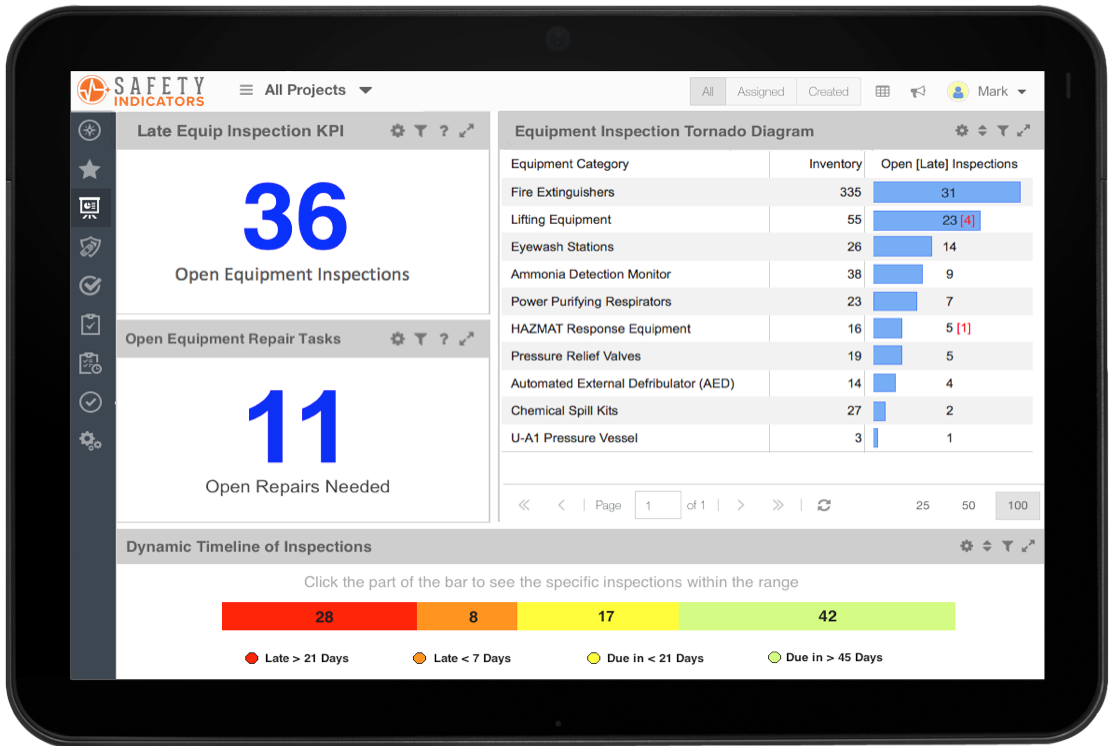Toggle the Assigned filter in the top bar
The width and height of the screenshot is (1113, 751).
(761, 90)
